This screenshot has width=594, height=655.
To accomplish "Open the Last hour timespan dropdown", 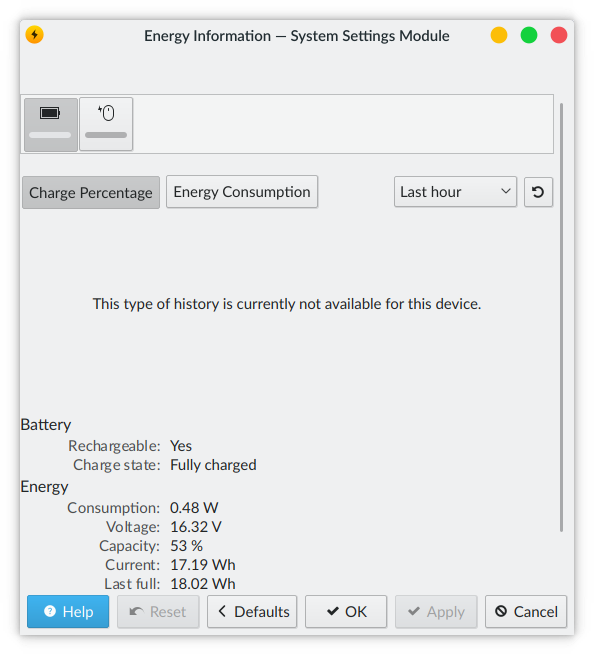I will tap(455, 192).
